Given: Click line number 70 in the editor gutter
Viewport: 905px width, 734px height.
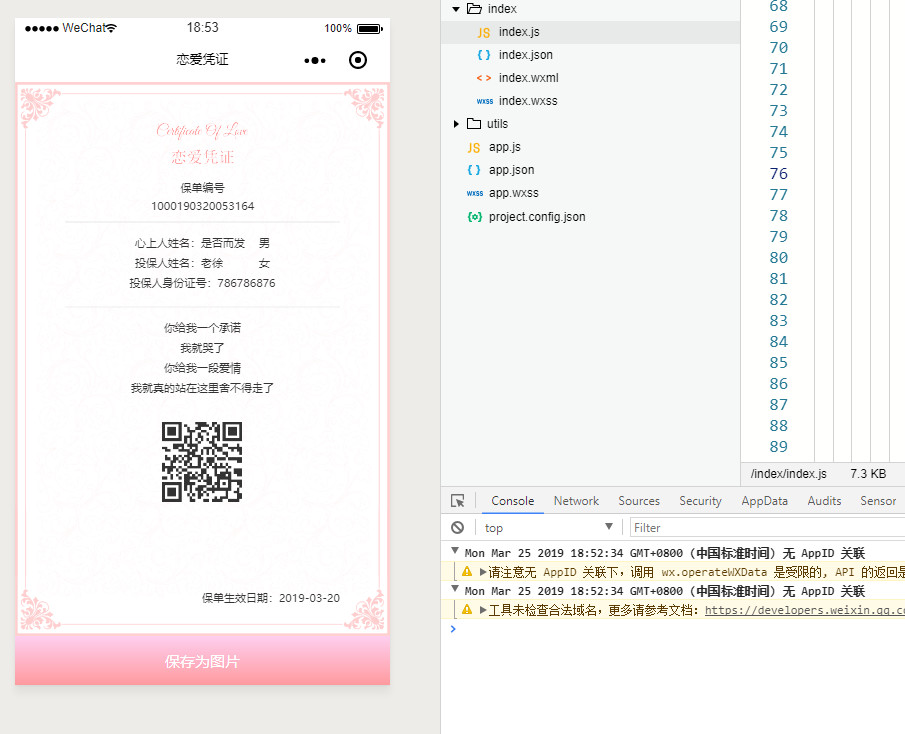Looking at the screenshot, I should (x=779, y=48).
